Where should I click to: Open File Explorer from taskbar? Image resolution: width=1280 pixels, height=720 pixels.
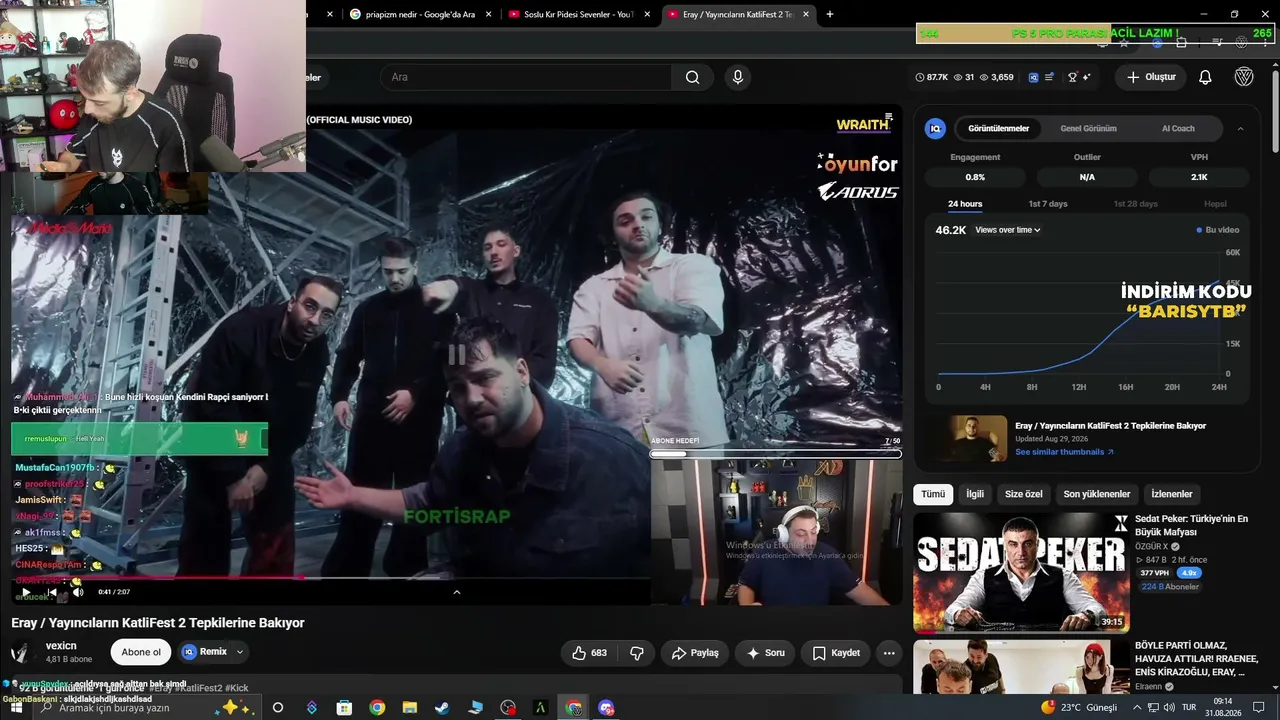[410, 708]
